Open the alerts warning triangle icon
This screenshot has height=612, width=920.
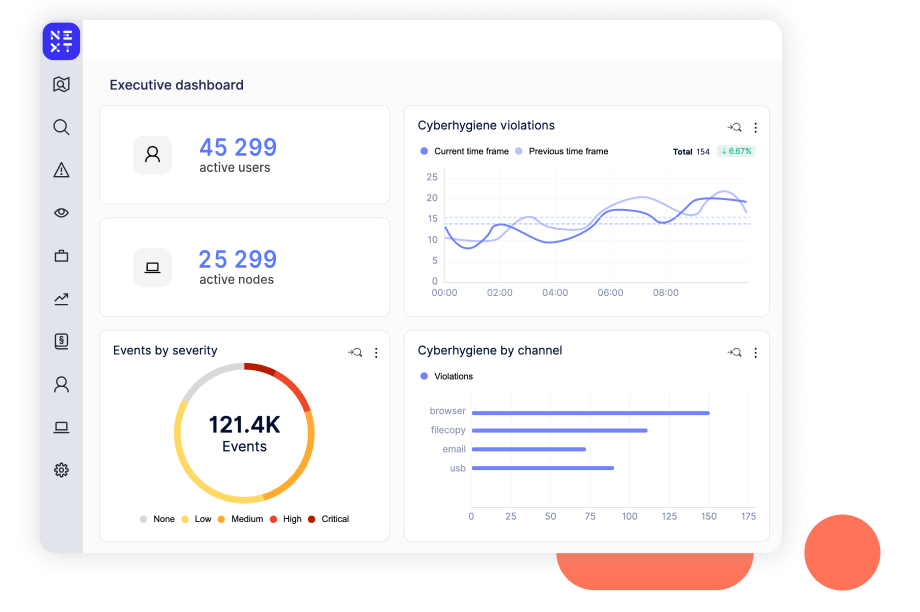[x=61, y=170]
